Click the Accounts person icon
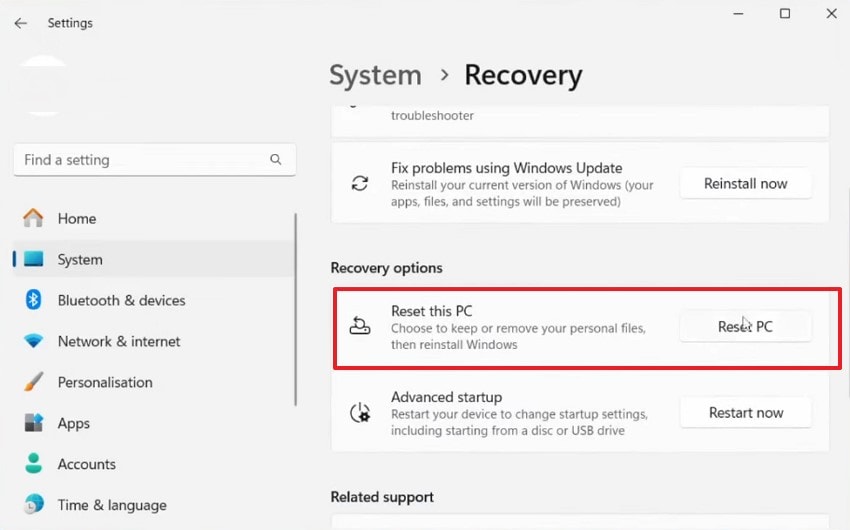This screenshot has height=530, width=850. point(34,464)
